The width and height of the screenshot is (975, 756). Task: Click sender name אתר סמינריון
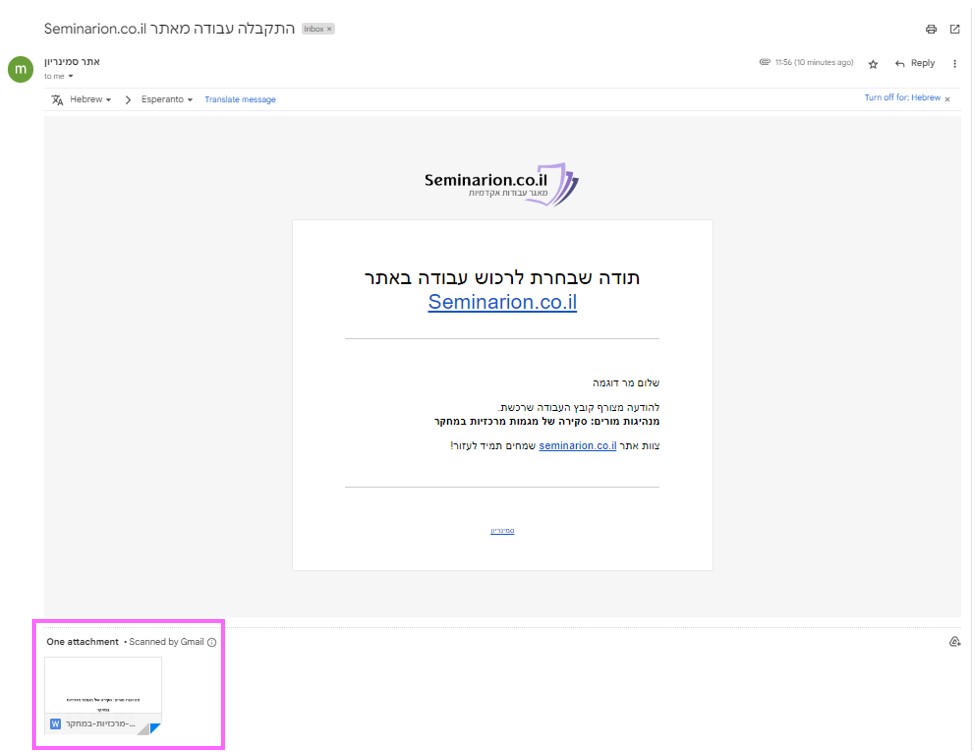[72, 62]
